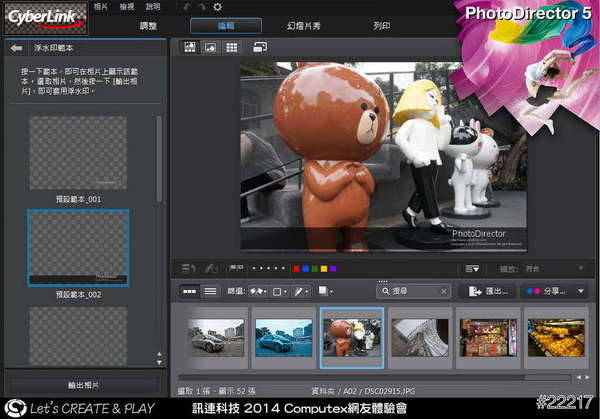Click the 匯出 export button
This screenshot has height=419, width=600.
click(487, 291)
